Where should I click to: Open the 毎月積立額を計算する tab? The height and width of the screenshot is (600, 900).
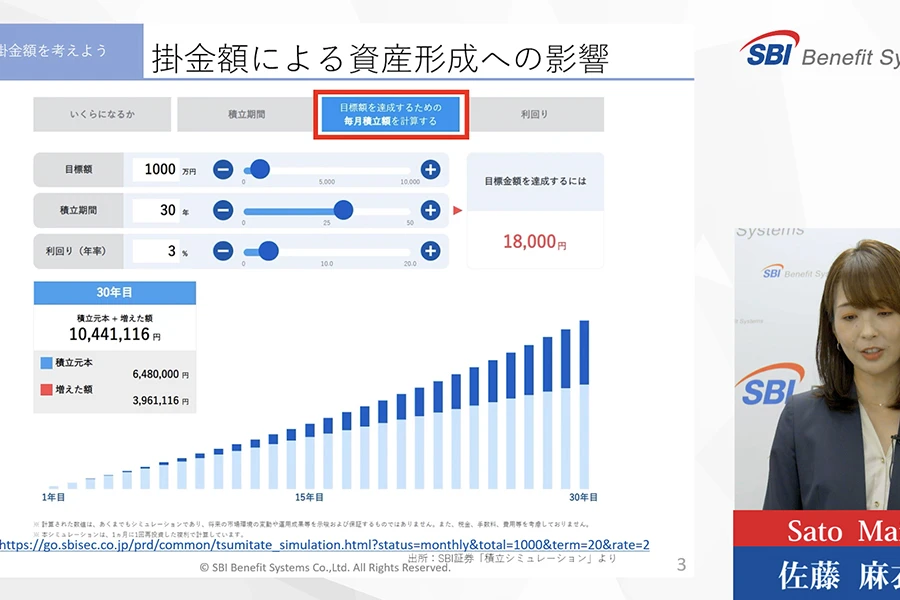[x=391, y=114]
